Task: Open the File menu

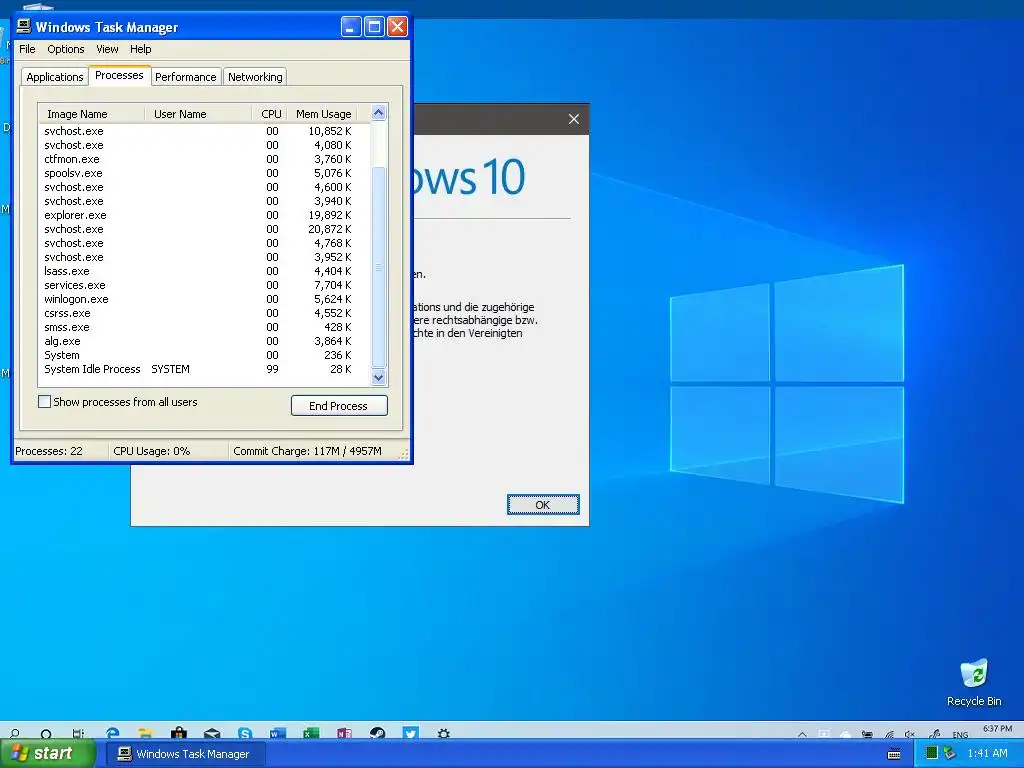Action: pyautogui.click(x=27, y=49)
